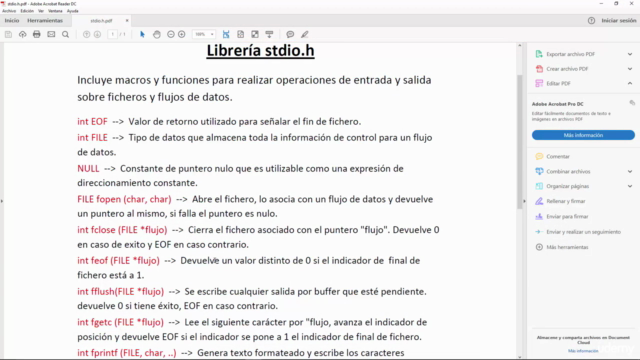Click the red text int fflush(FILE *flujo)
The width and height of the screenshot is (640, 360).
point(120,292)
